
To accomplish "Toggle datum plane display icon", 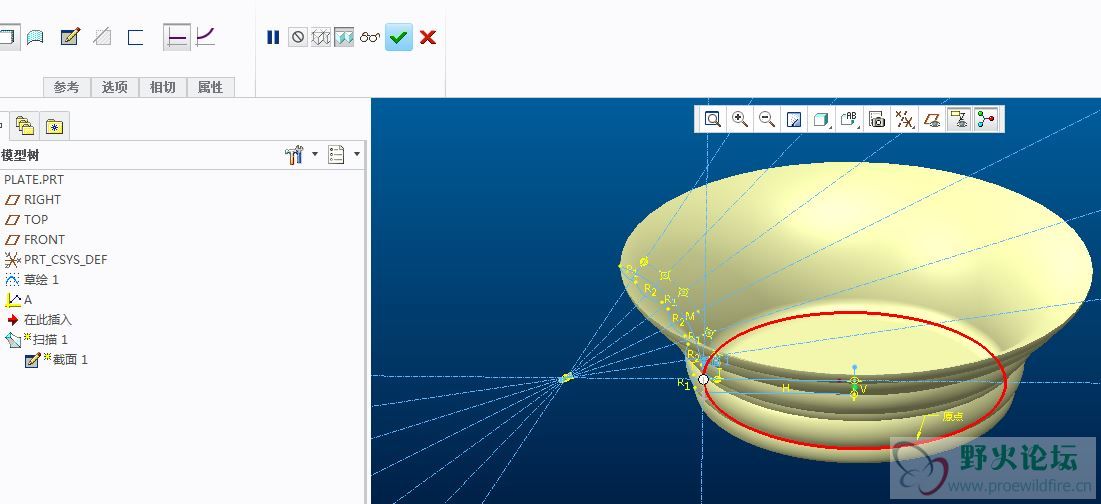I will (x=932, y=119).
